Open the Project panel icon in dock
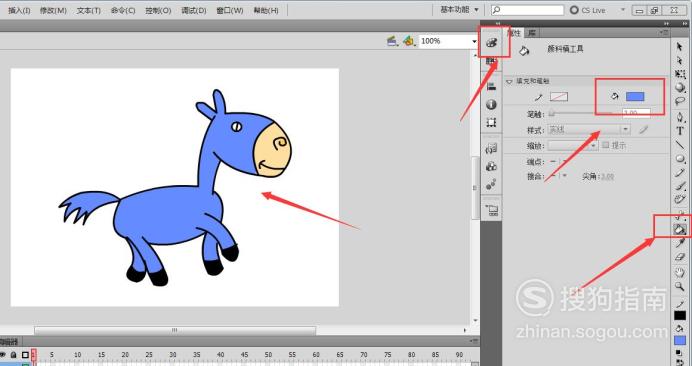Screen dimensions: 692x366 (x=491, y=210)
